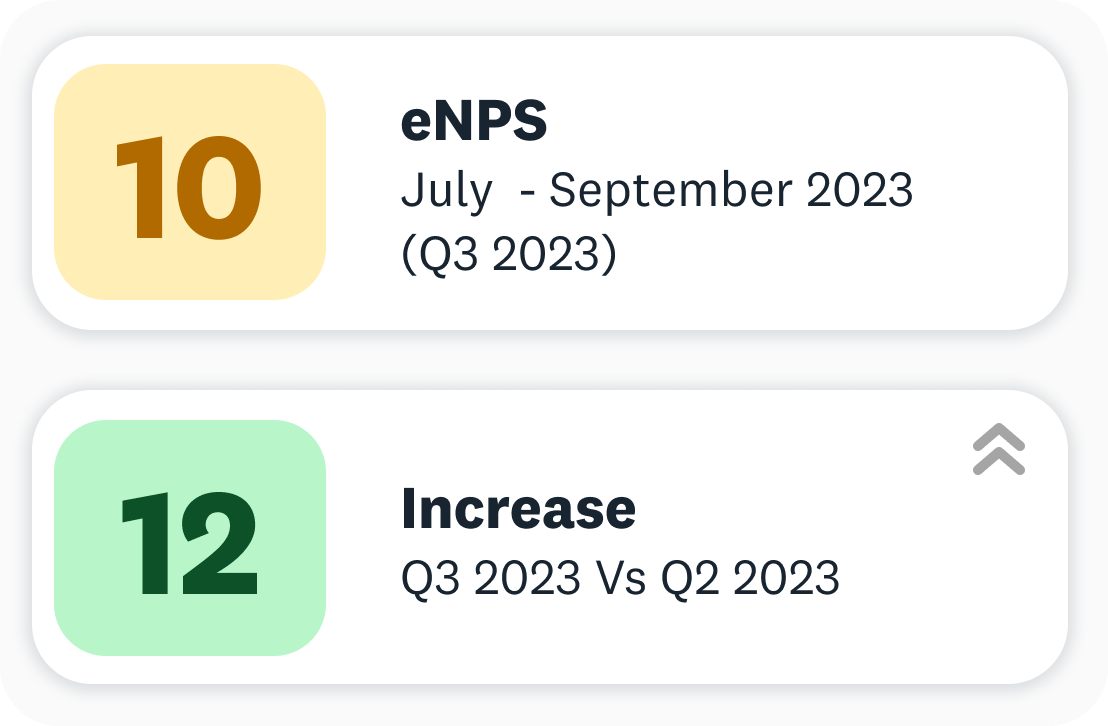The width and height of the screenshot is (1108, 726).
Task: Click the double chevron up icon
Action: point(998,449)
